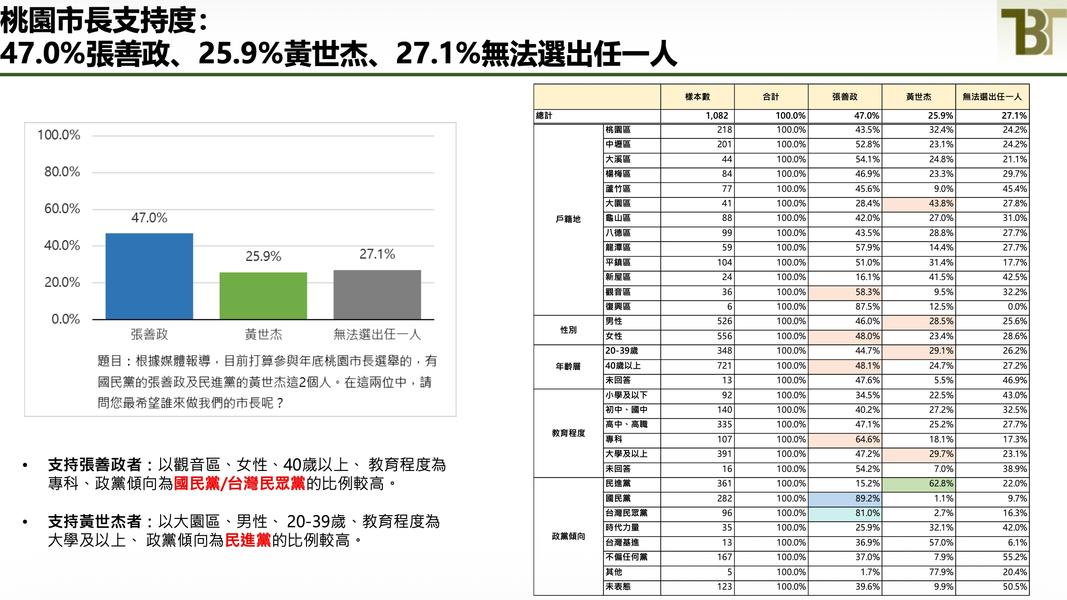1067x600 pixels.
Task: Select highlighted 29.1% cell in 20-39歲 row
Action: [x=919, y=351]
